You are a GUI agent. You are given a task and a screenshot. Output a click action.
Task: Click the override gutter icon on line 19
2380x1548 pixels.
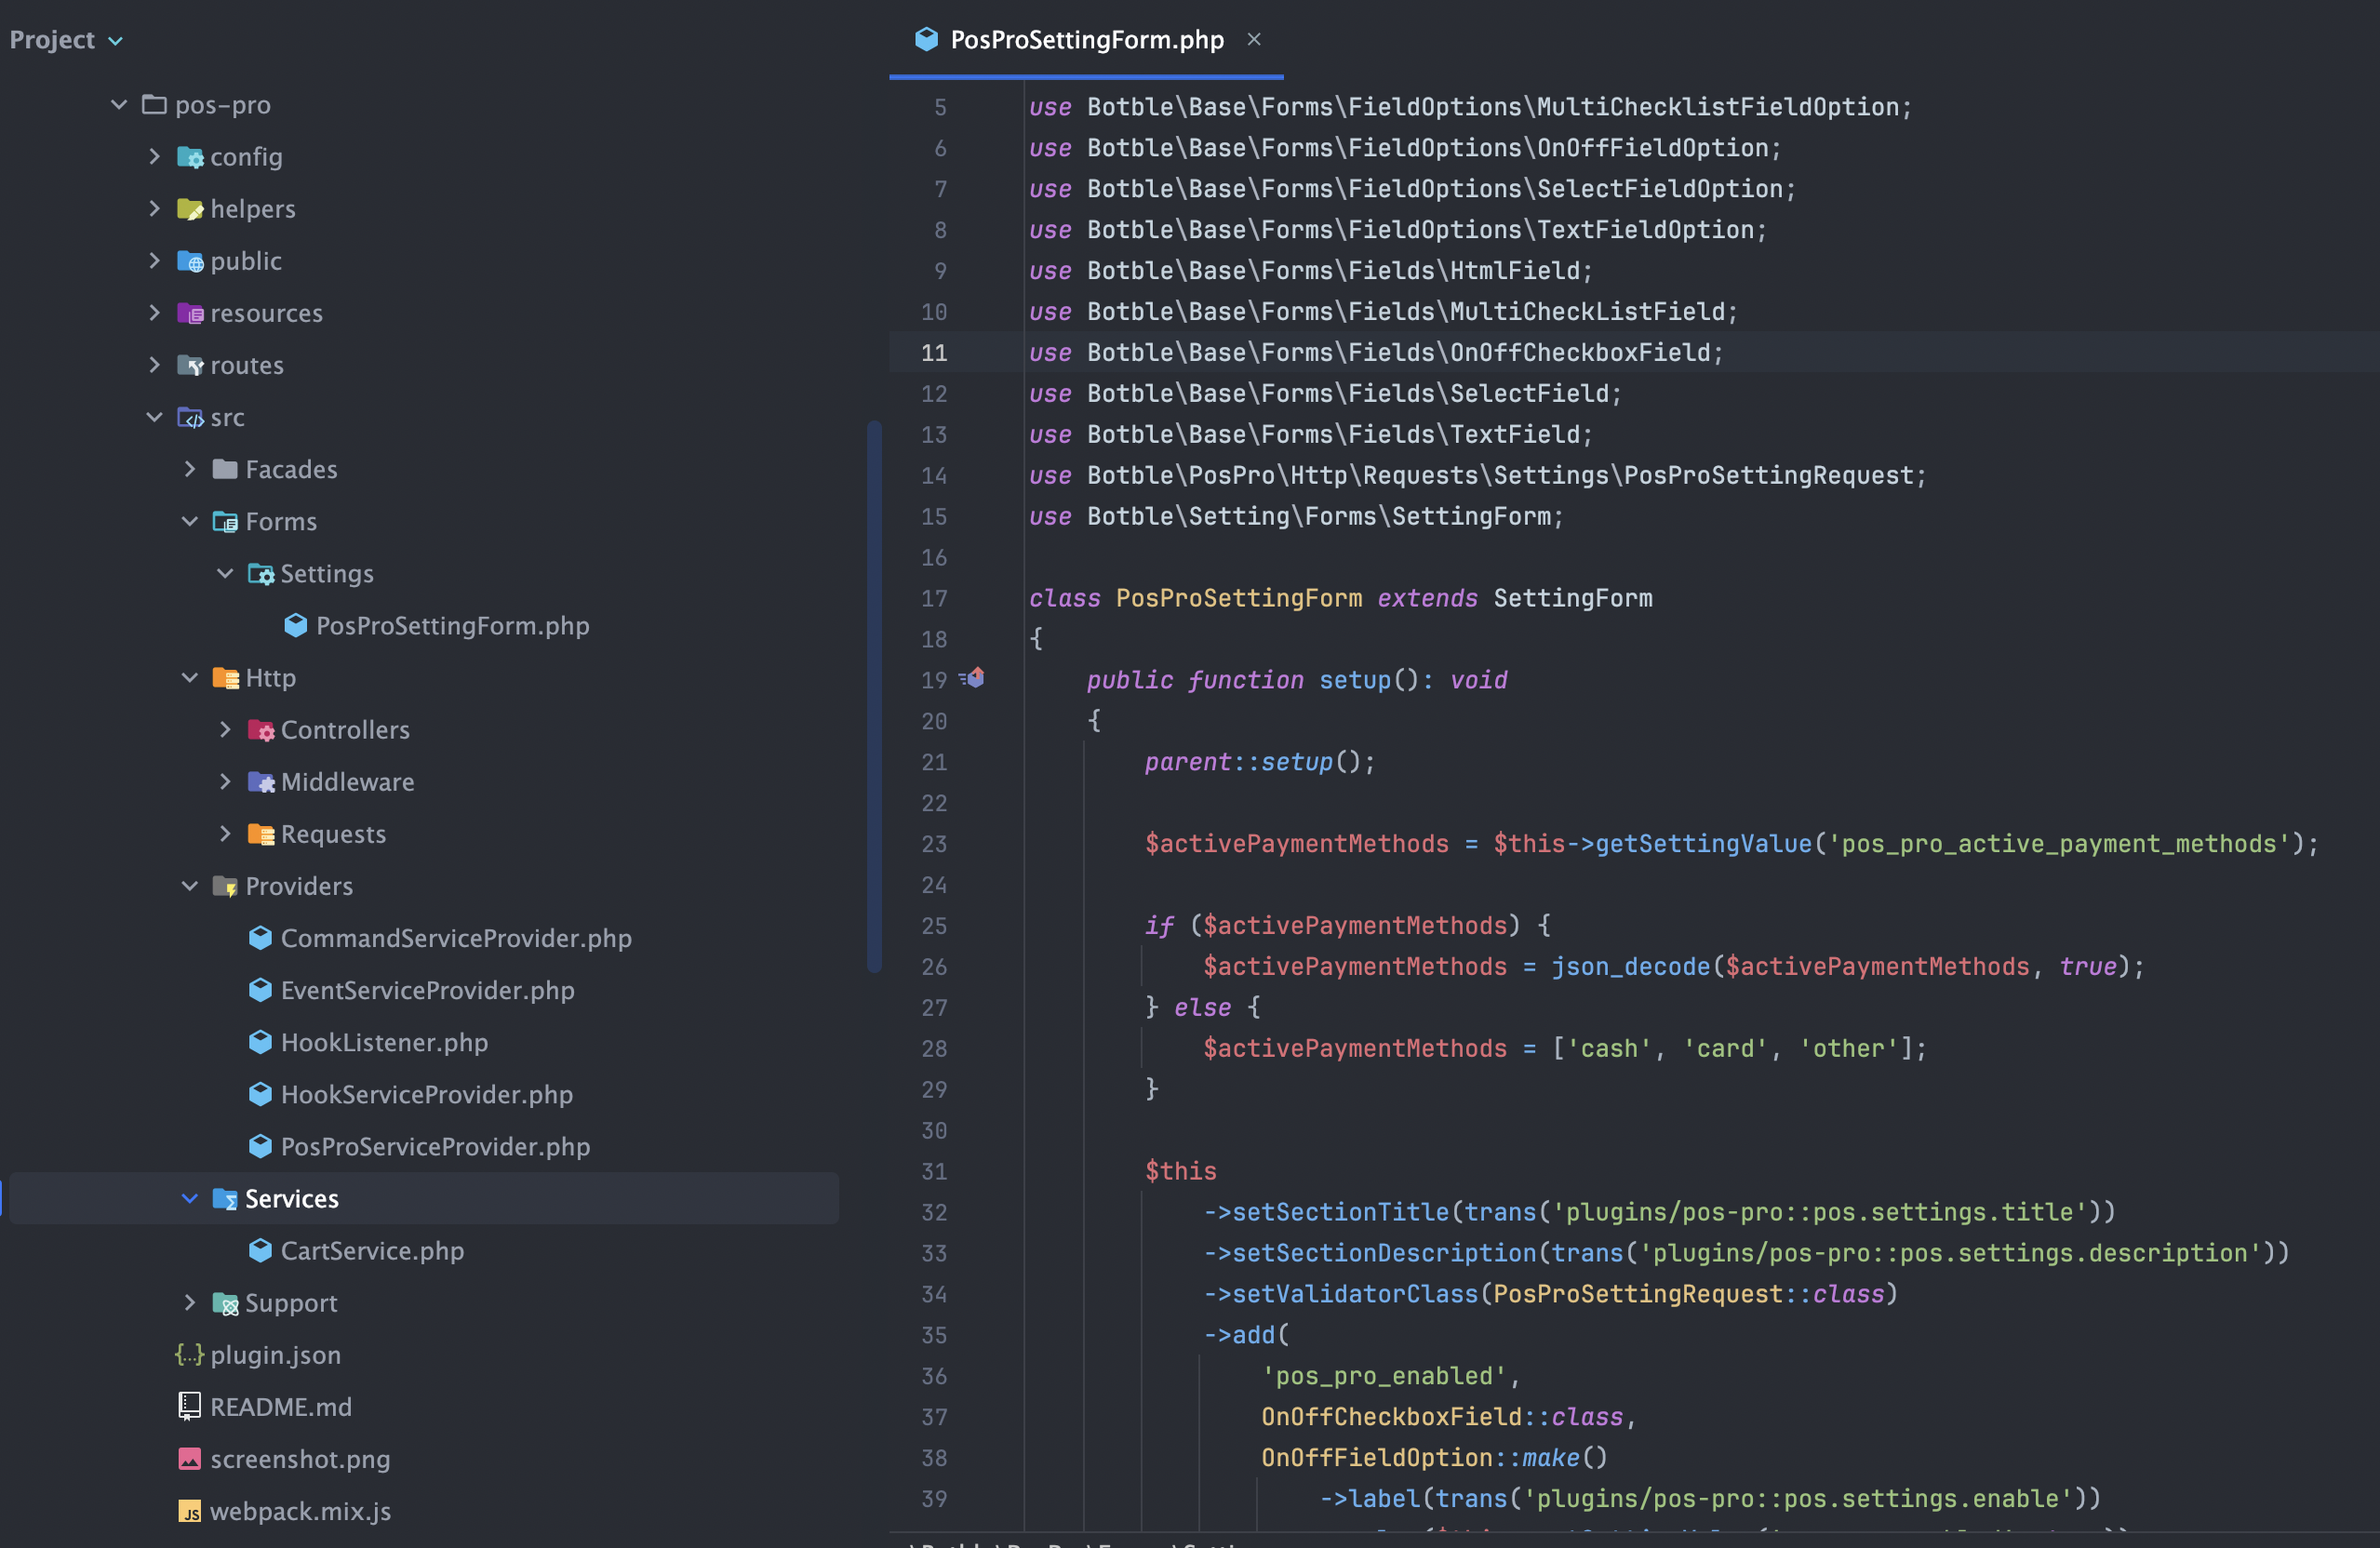coord(972,678)
